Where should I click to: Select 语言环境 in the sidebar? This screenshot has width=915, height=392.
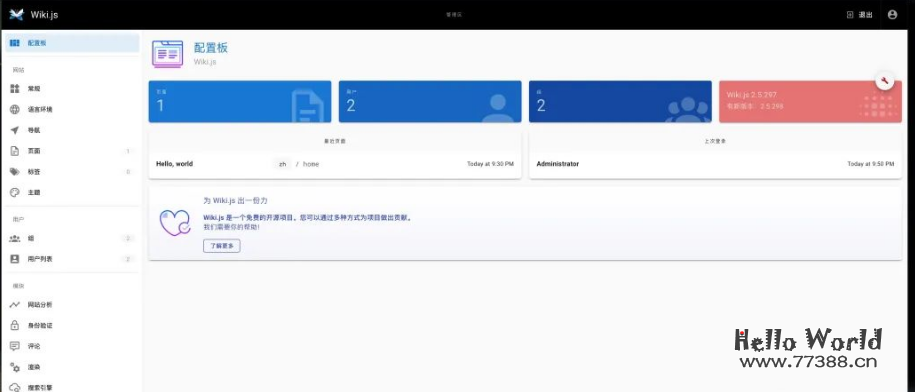click(x=72, y=110)
